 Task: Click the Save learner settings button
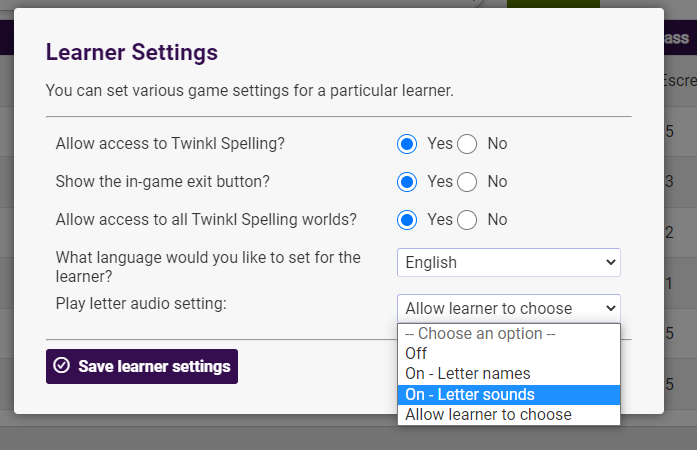(142, 366)
